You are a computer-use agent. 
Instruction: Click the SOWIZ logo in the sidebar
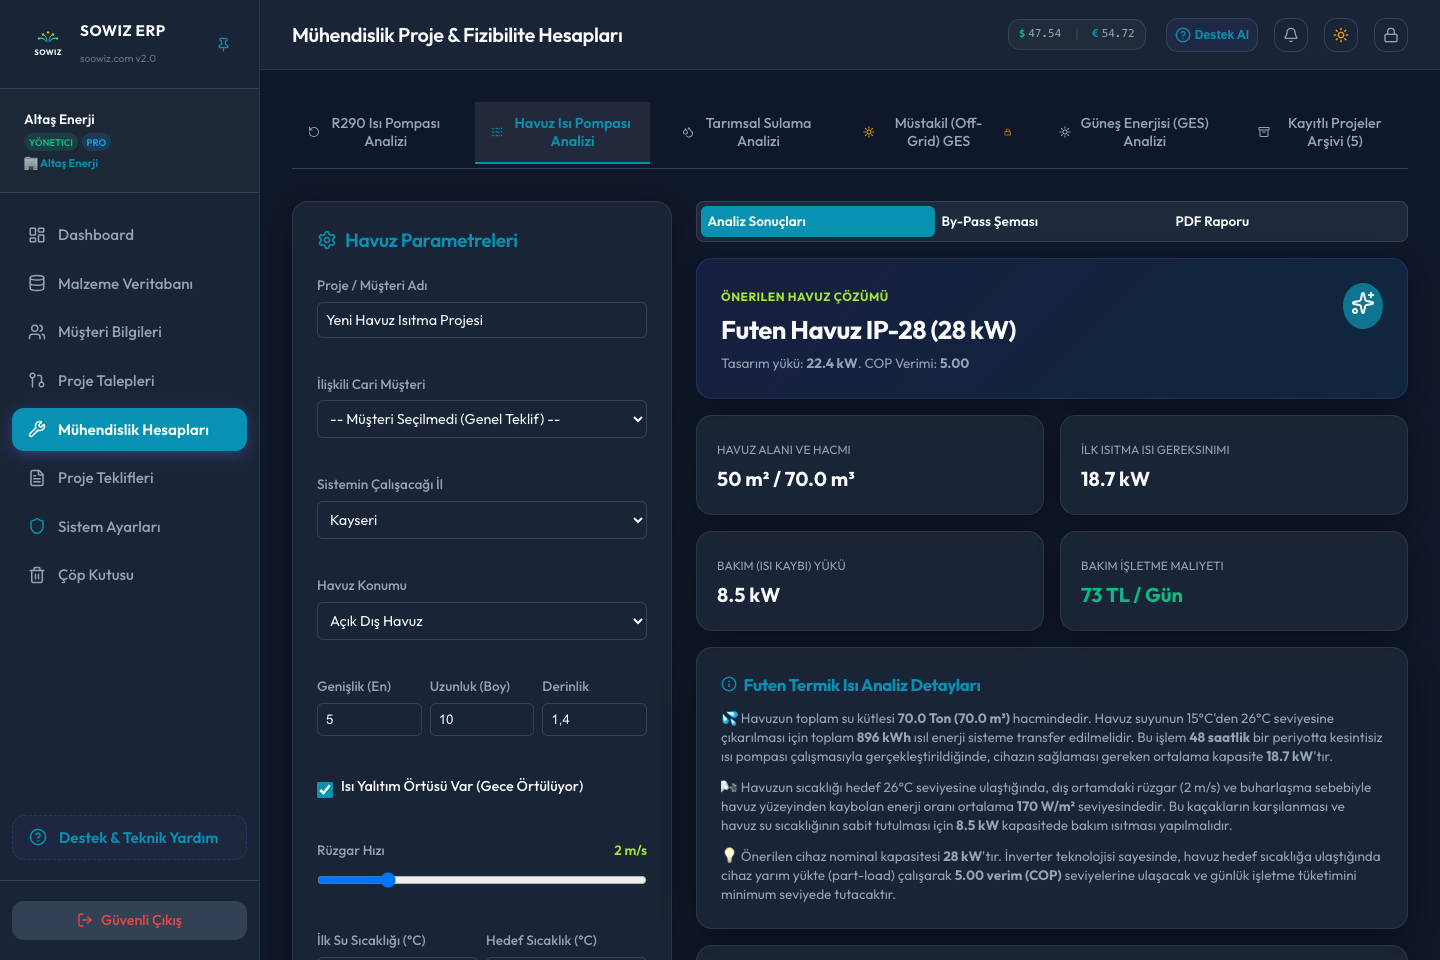(48, 43)
